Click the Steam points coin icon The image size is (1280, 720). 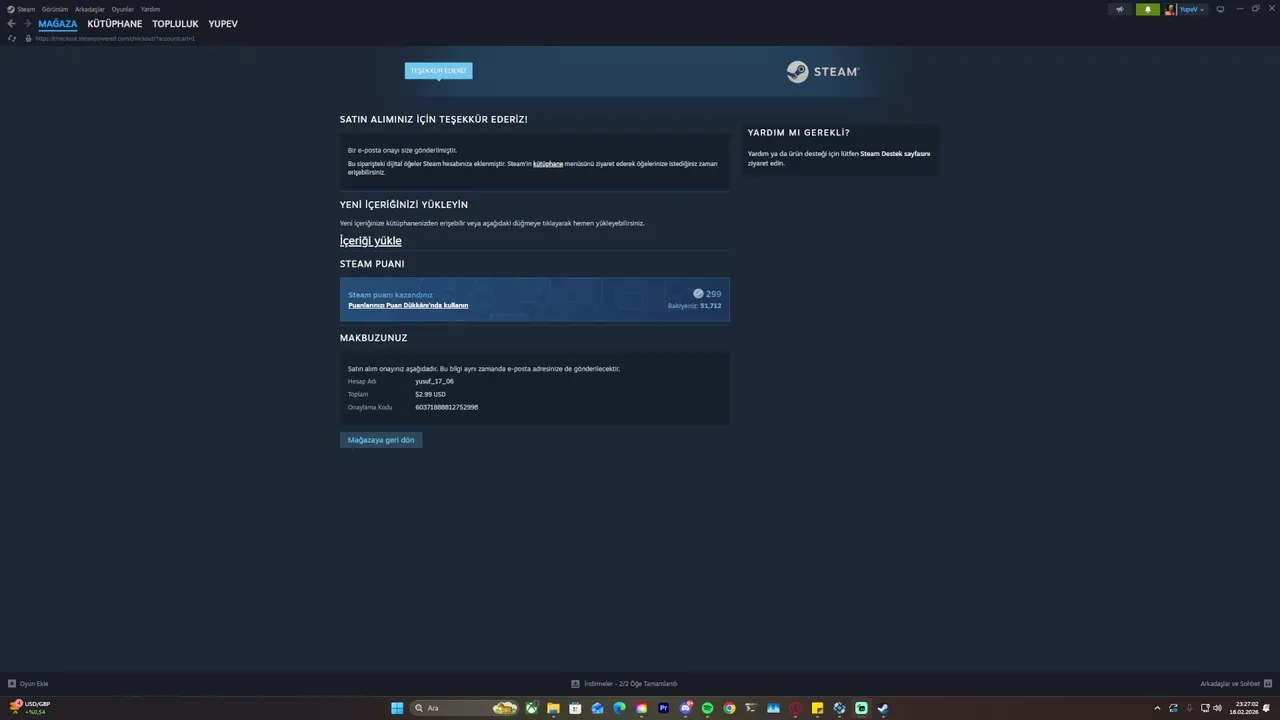coord(698,294)
